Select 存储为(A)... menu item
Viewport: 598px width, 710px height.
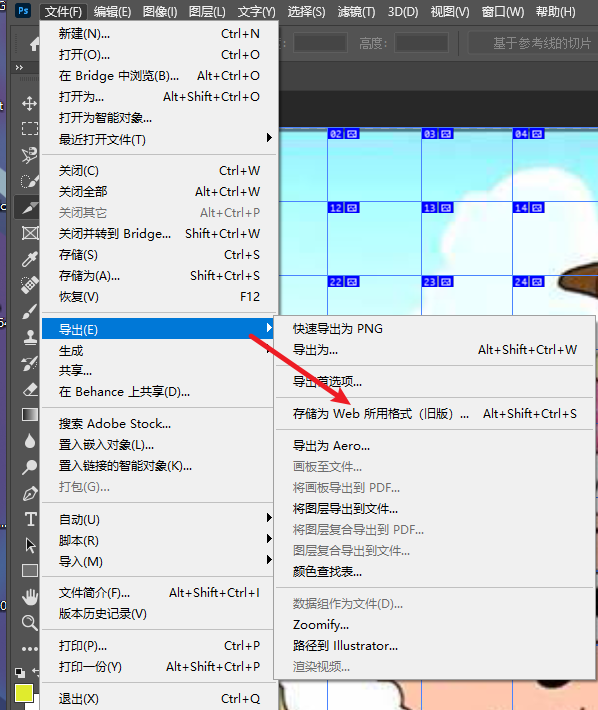click(x=158, y=275)
